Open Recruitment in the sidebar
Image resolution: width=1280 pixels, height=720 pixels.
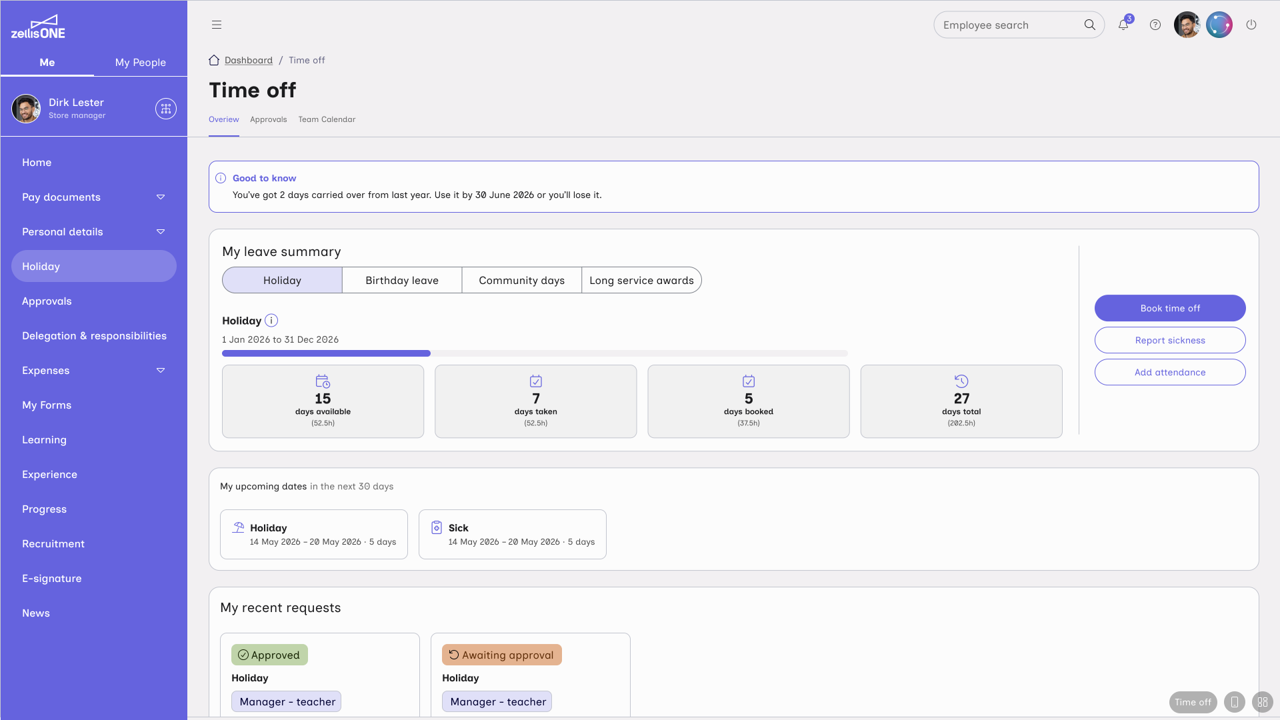click(94, 544)
